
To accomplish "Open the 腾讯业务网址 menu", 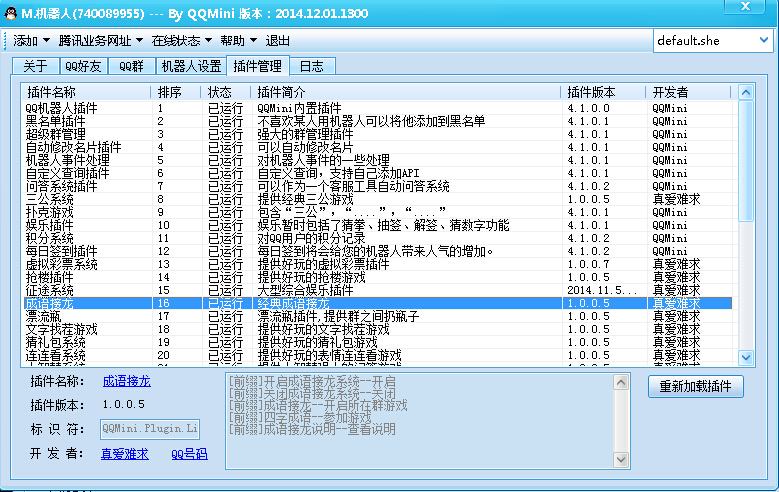I will pos(100,41).
